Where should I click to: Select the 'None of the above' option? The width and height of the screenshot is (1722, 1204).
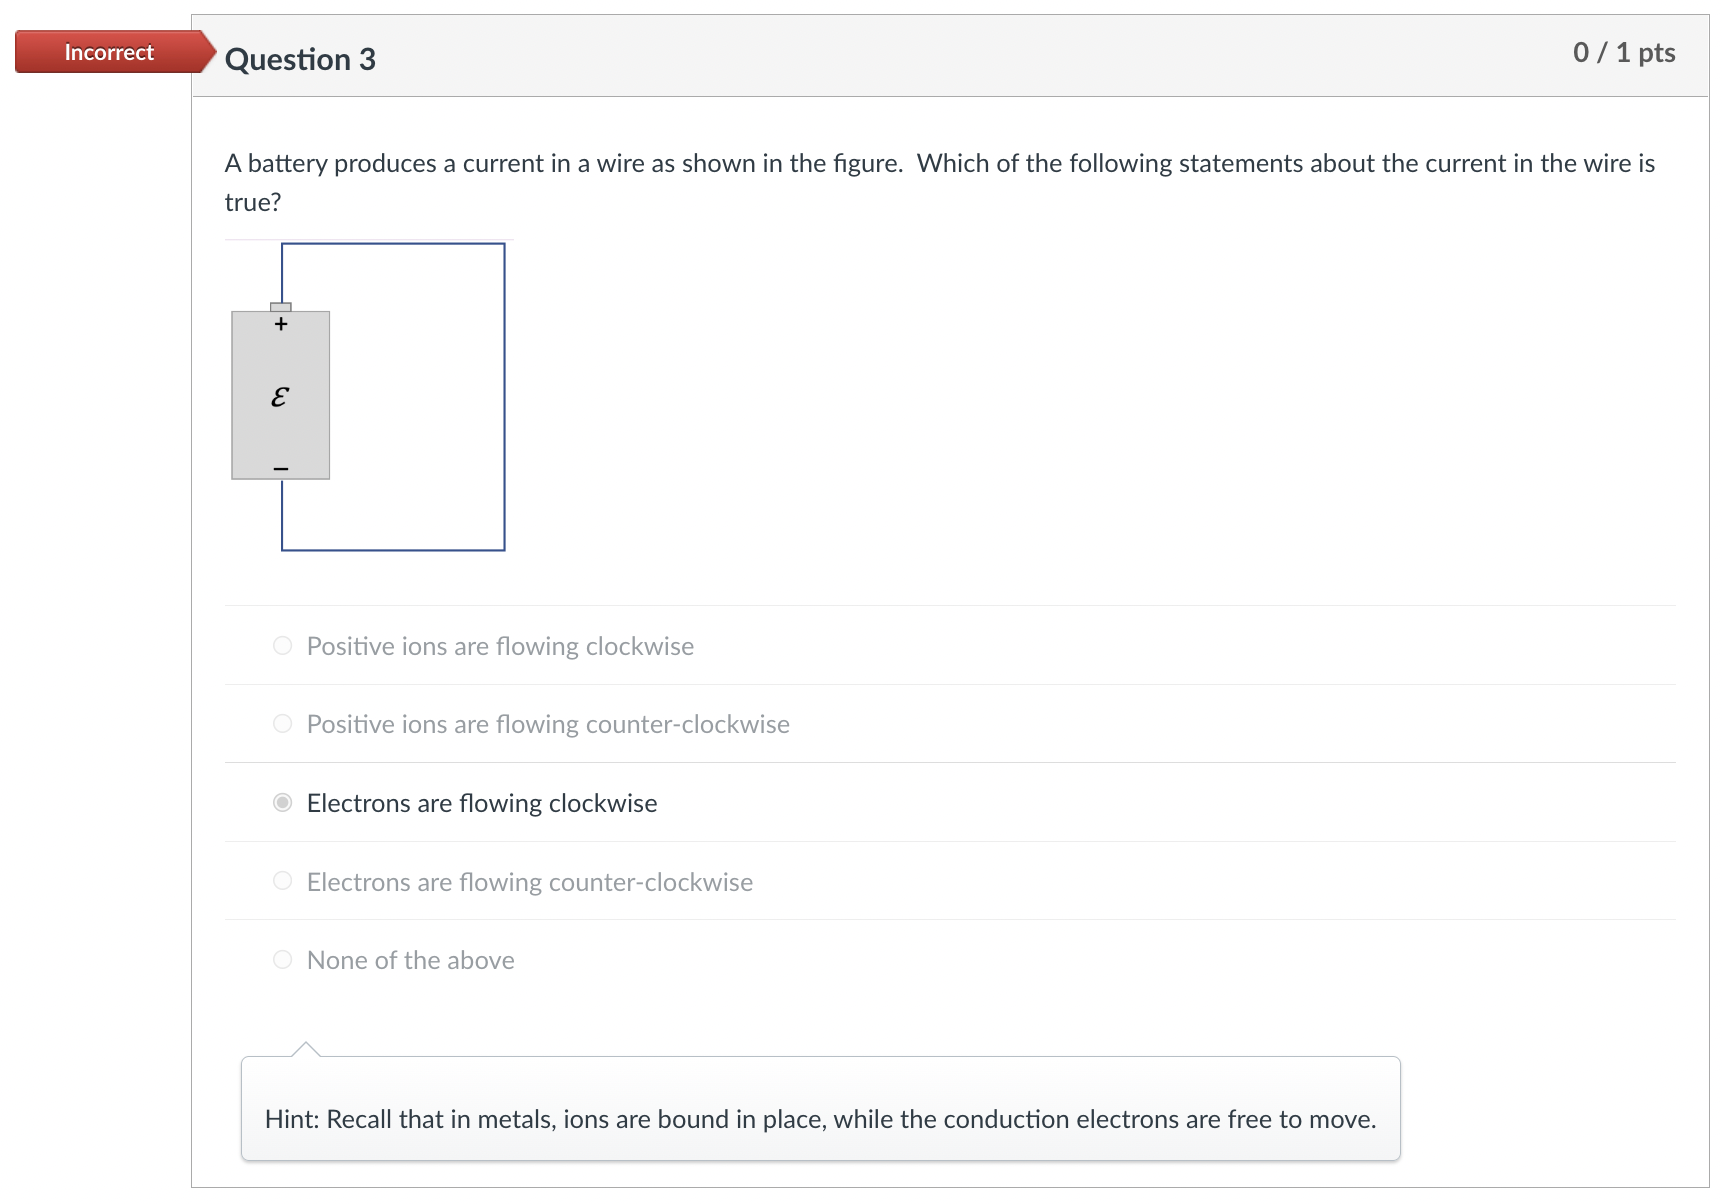(x=283, y=960)
